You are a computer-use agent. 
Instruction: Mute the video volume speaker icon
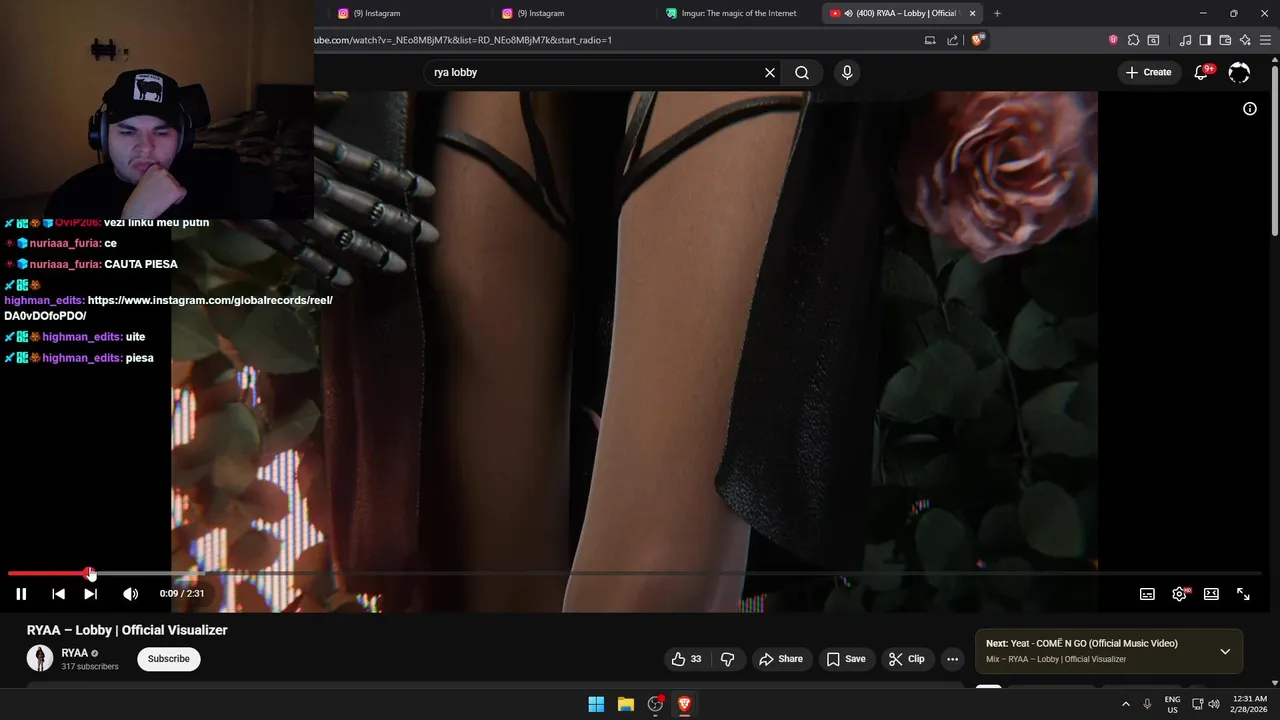tap(130, 594)
